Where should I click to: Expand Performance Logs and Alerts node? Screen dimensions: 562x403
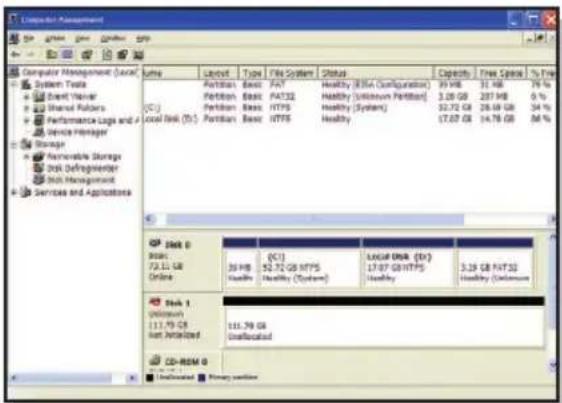[x=27, y=120]
